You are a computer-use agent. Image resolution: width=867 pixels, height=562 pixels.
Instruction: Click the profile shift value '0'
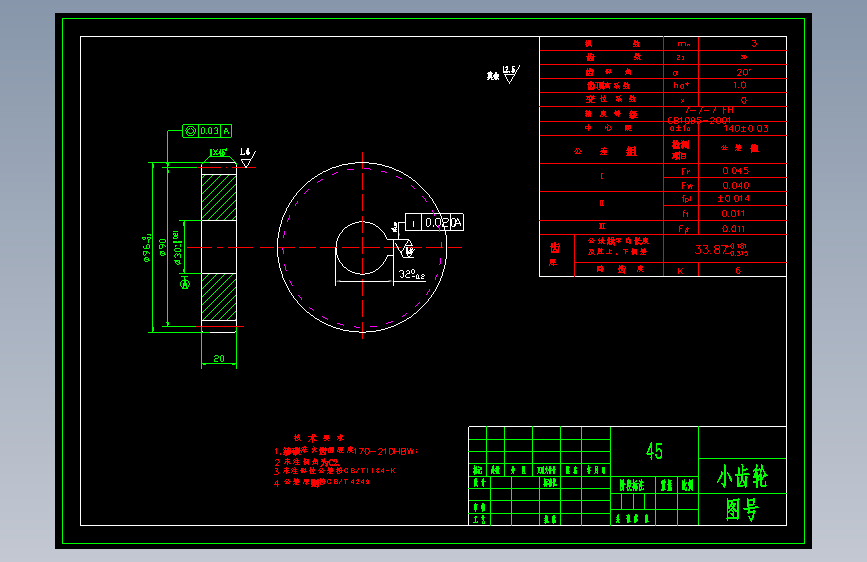[x=744, y=100]
